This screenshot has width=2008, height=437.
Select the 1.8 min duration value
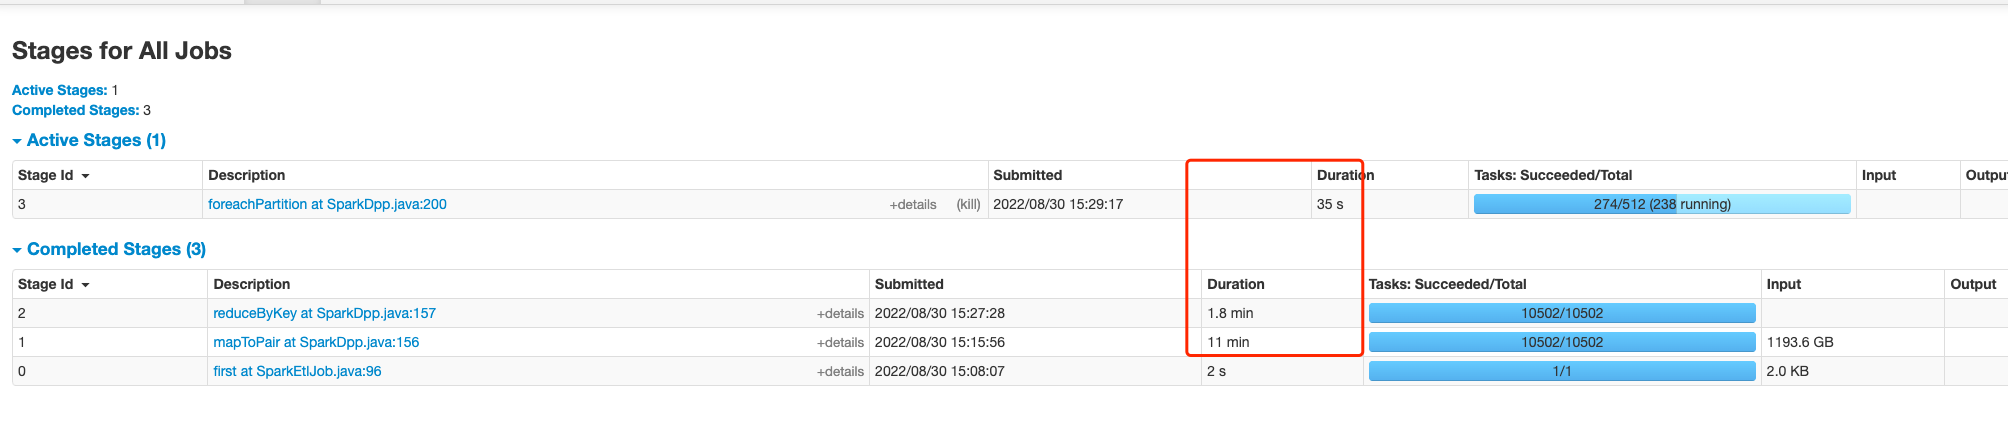(1230, 313)
